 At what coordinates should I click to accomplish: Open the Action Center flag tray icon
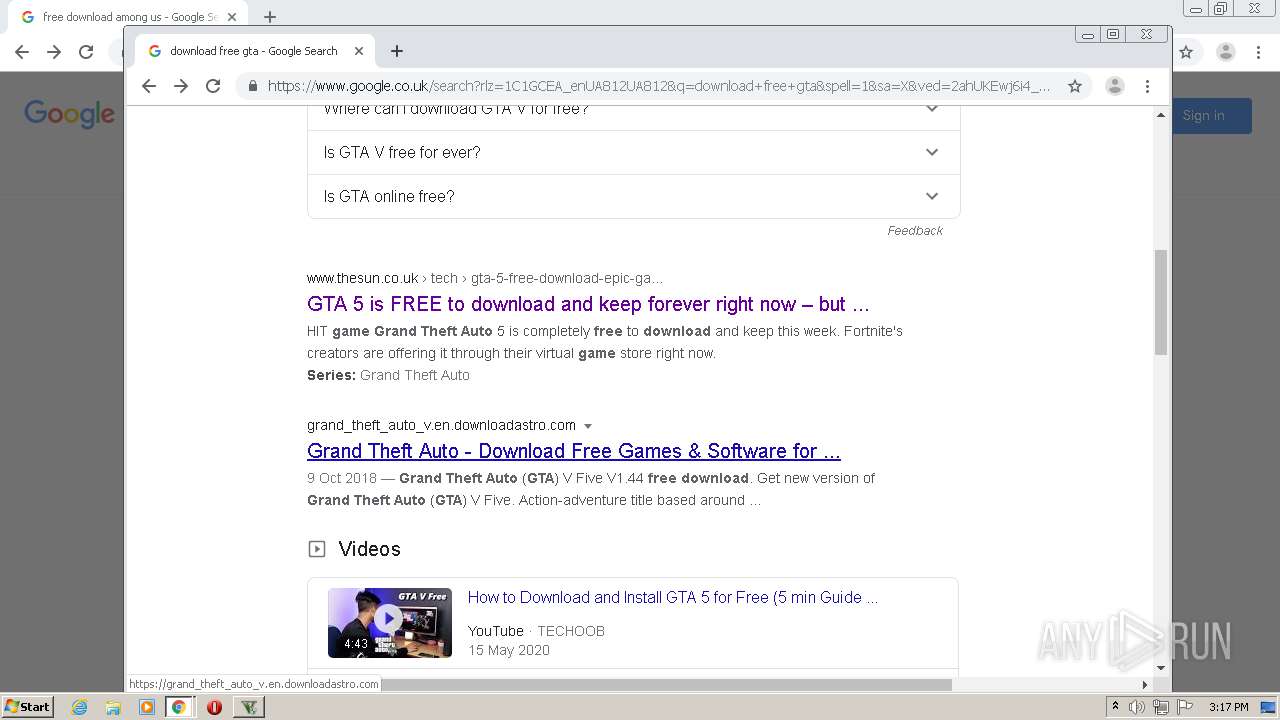(x=1185, y=707)
